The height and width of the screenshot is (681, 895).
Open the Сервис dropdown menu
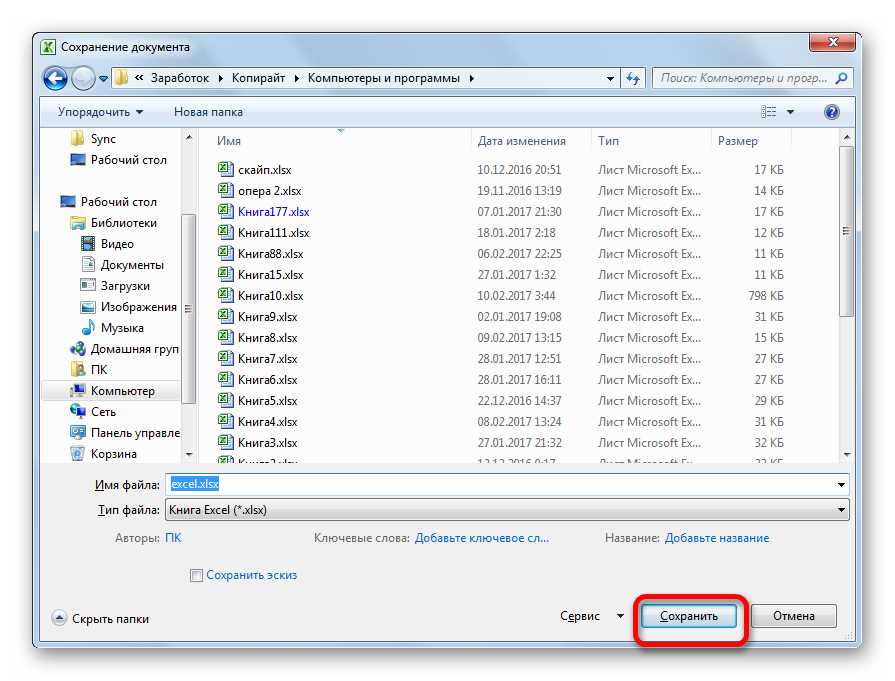pyautogui.click(x=591, y=616)
